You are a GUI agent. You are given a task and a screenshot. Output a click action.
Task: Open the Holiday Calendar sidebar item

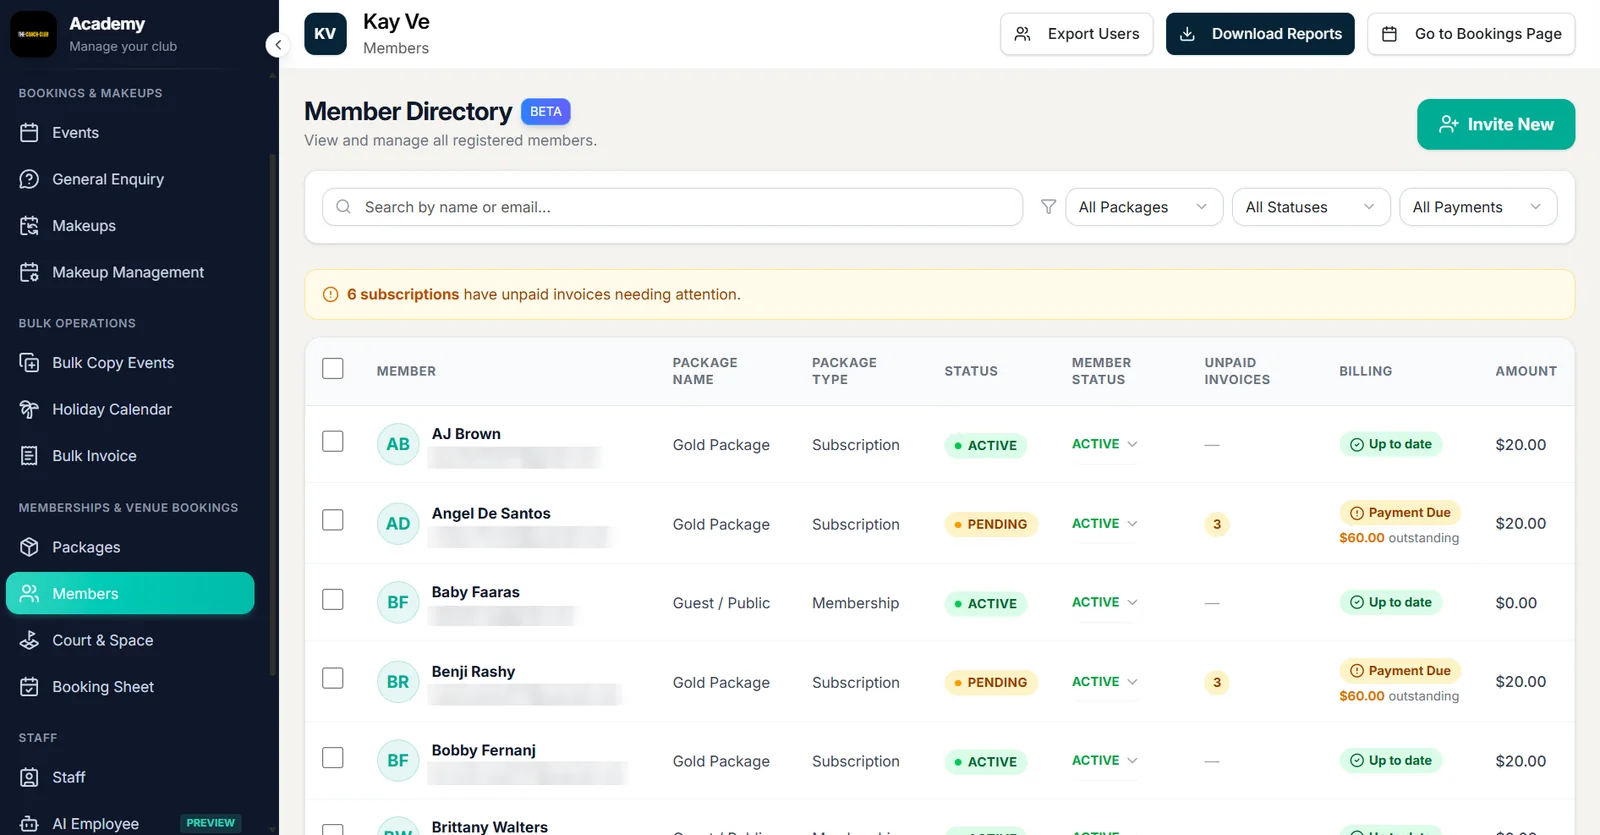(x=130, y=409)
